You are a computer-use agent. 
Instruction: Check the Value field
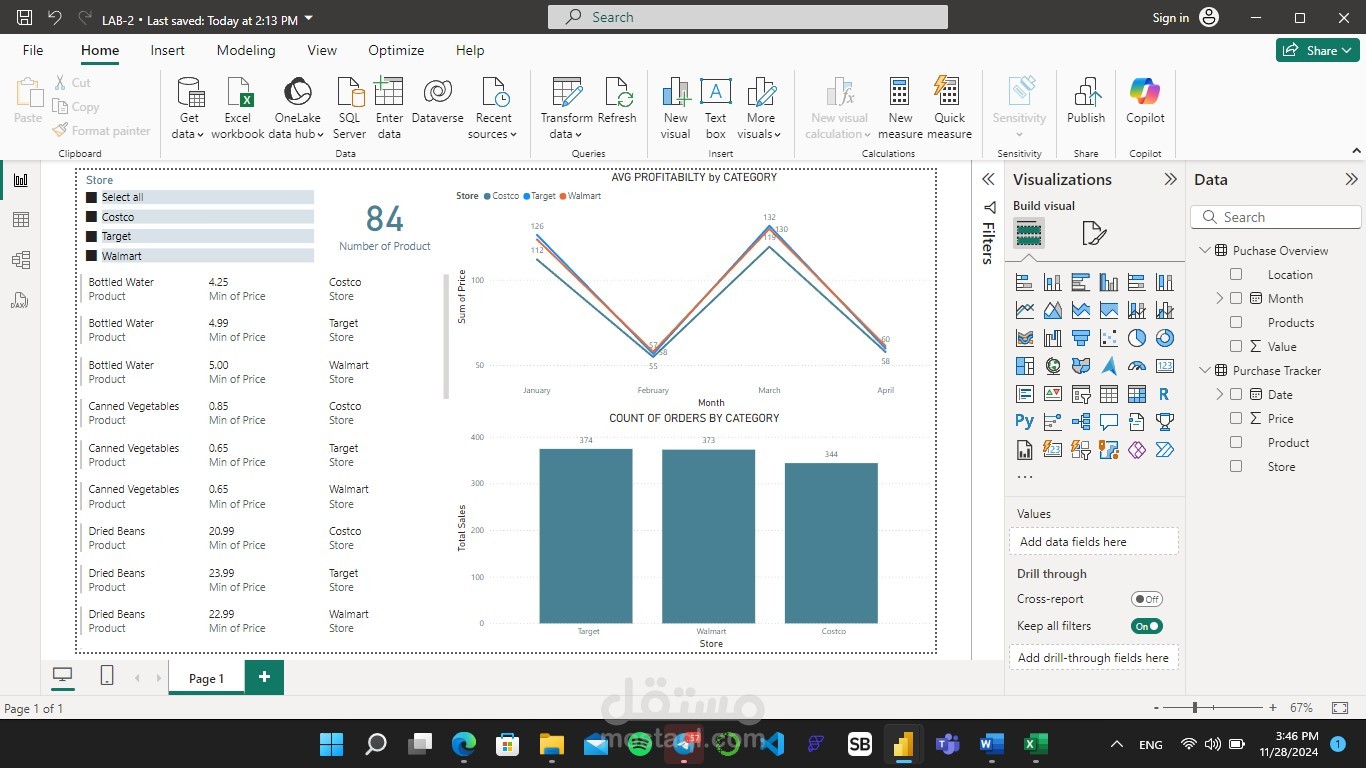pos(1236,346)
